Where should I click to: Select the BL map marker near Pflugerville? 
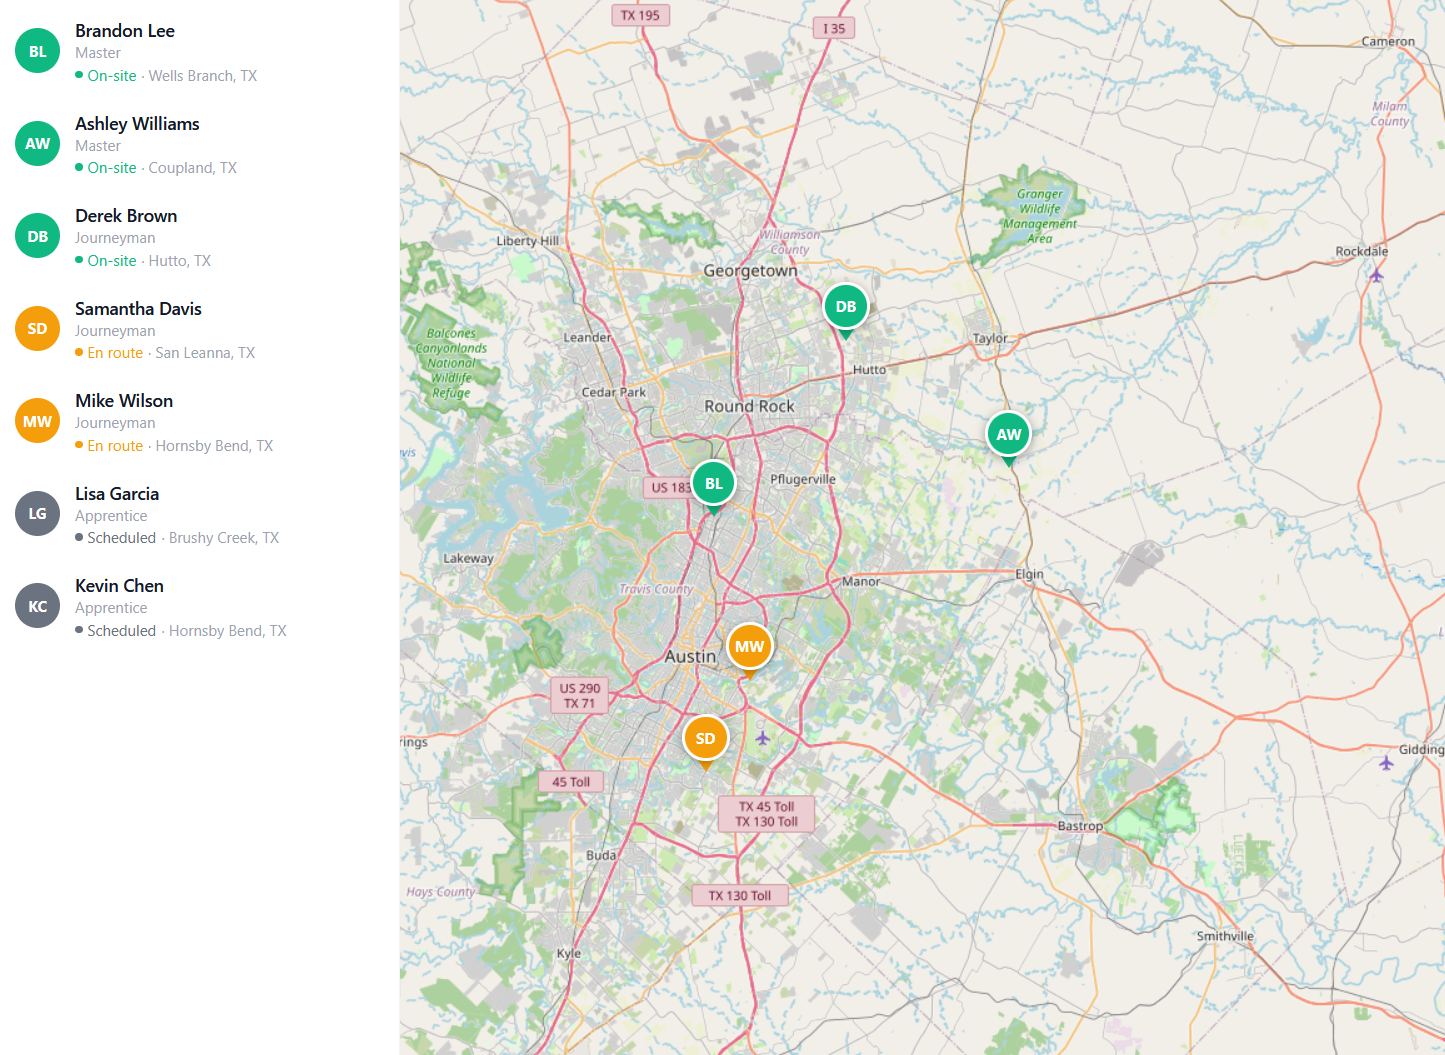pyautogui.click(x=713, y=484)
